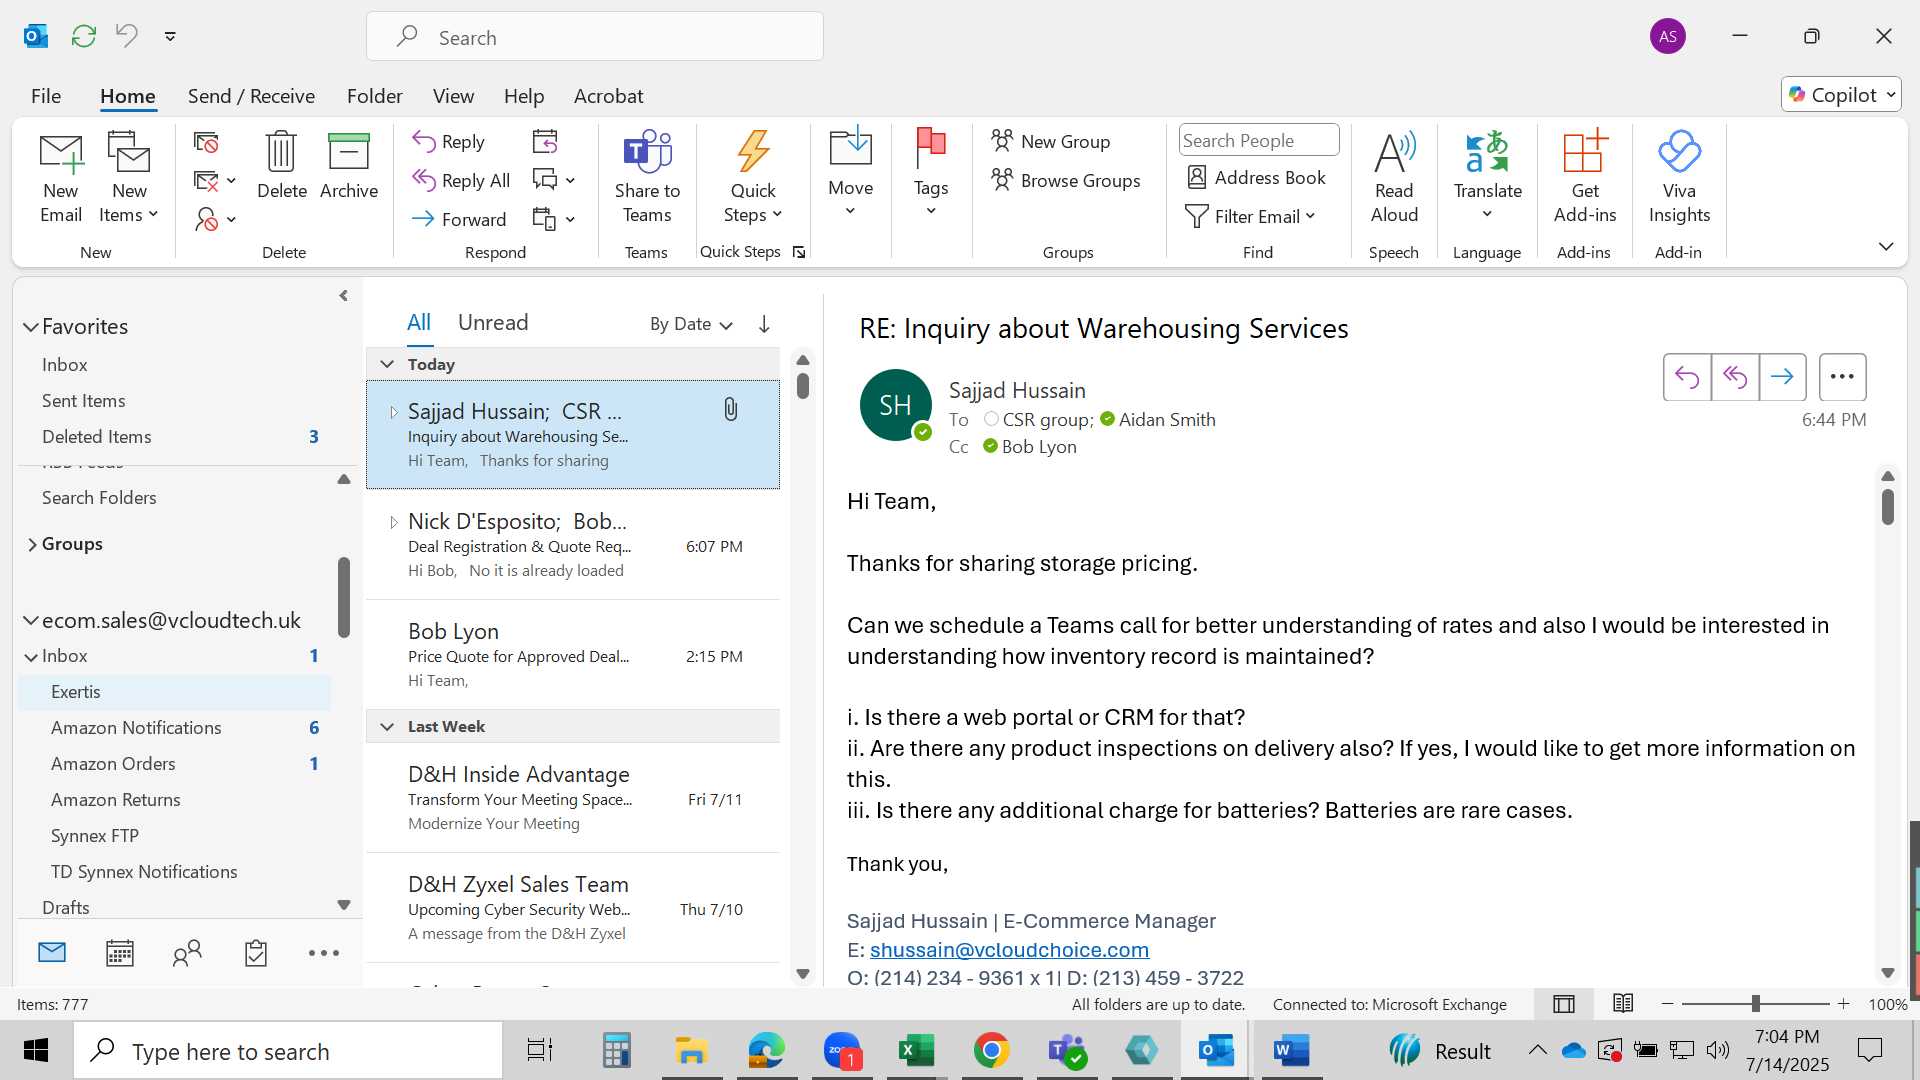The image size is (1920, 1080).
Task: Click the Move folder icon
Action: pyautogui.click(x=851, y=147)
